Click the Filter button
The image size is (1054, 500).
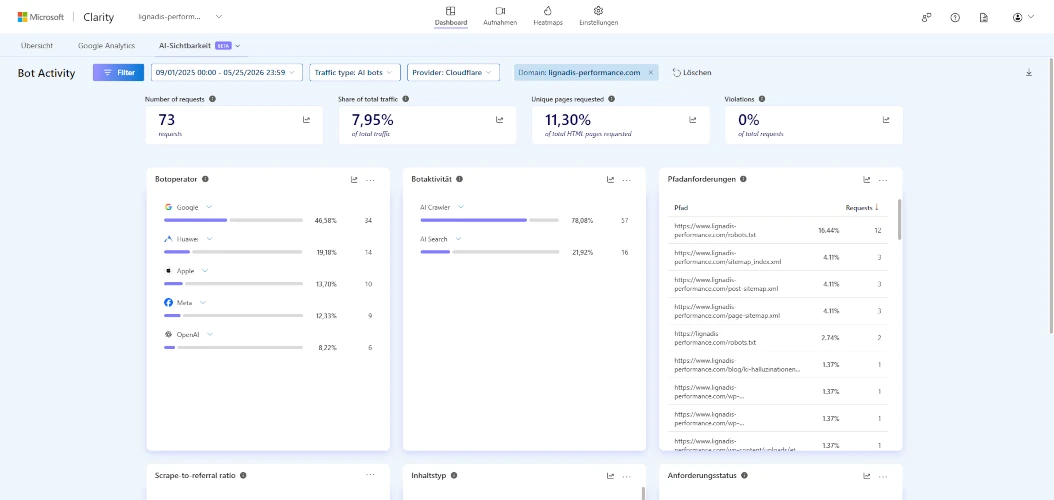coord(118,73)
